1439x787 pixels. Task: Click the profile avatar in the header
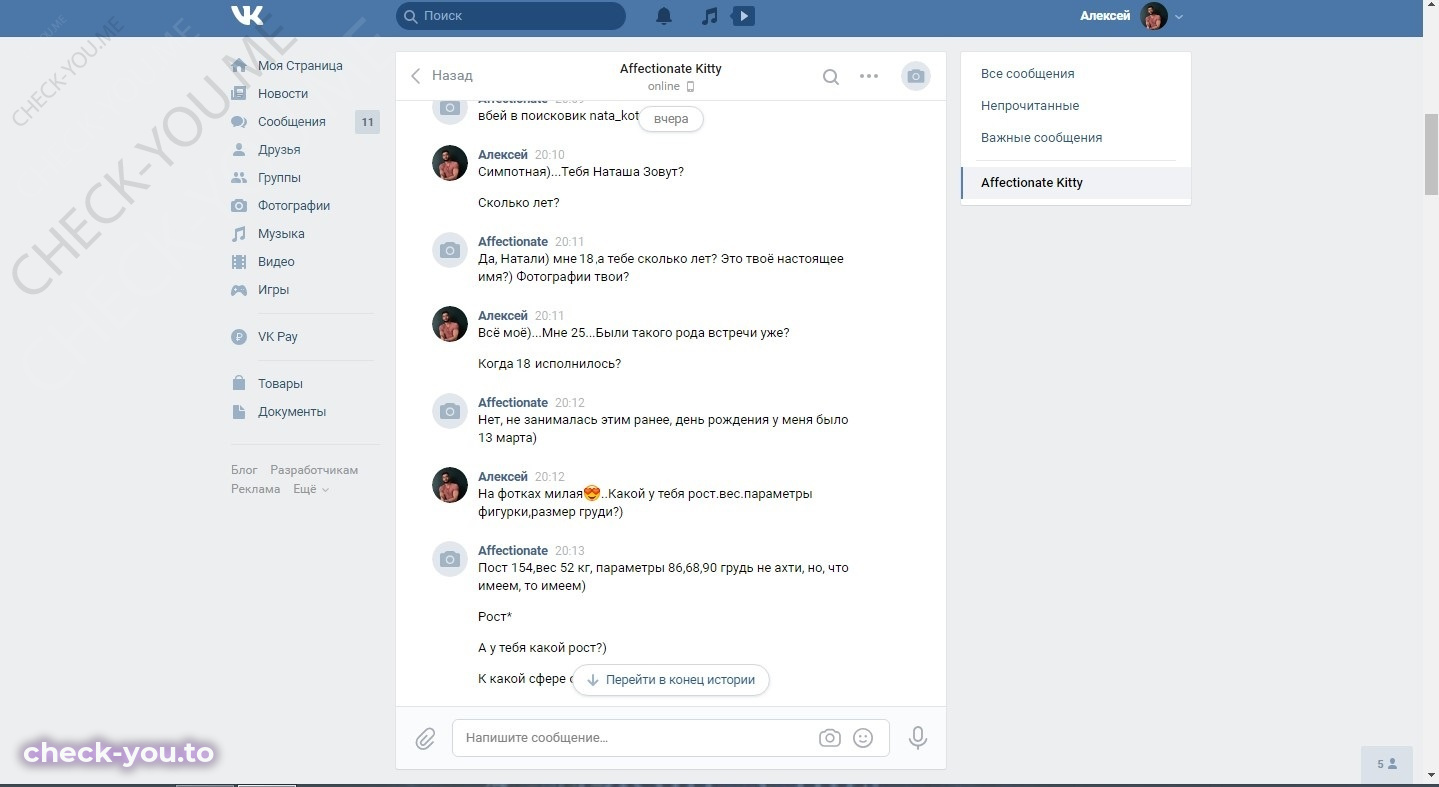(1154, 16)
